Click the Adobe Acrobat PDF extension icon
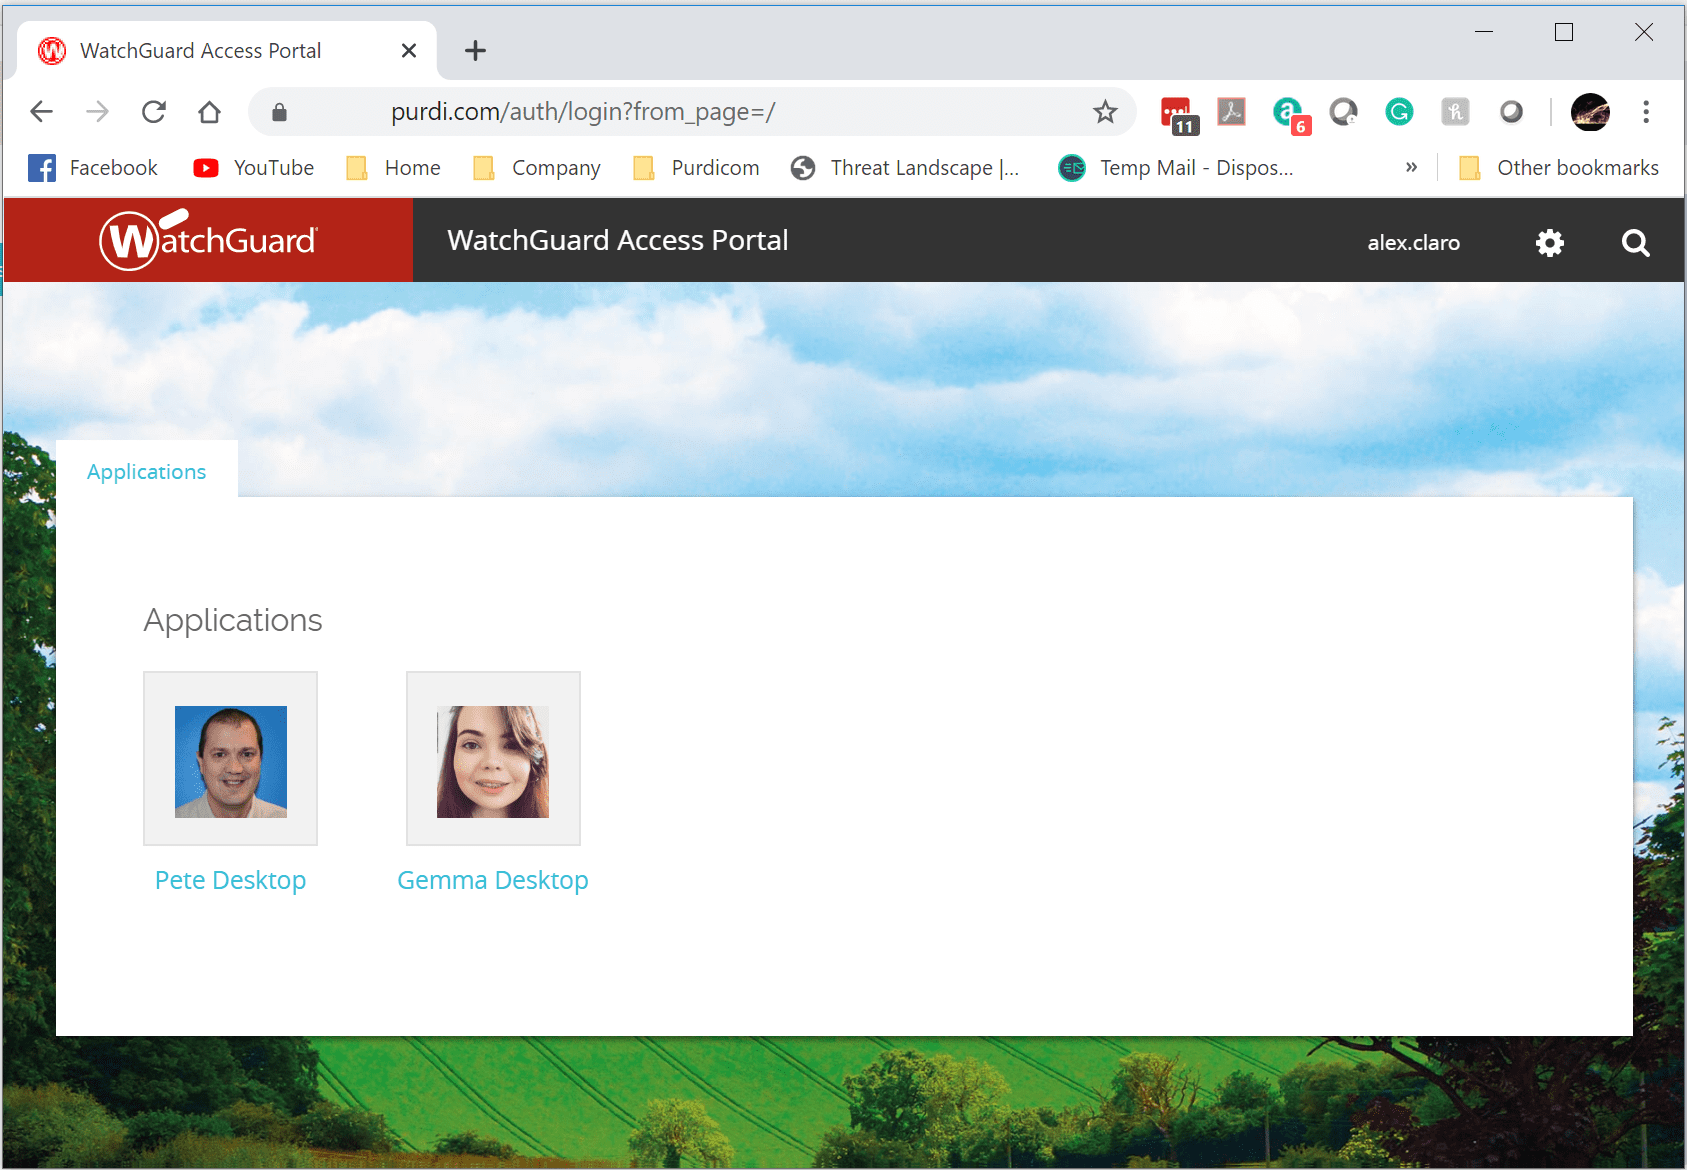This screenshot has height=1170, width=1687. (1231, 111)
